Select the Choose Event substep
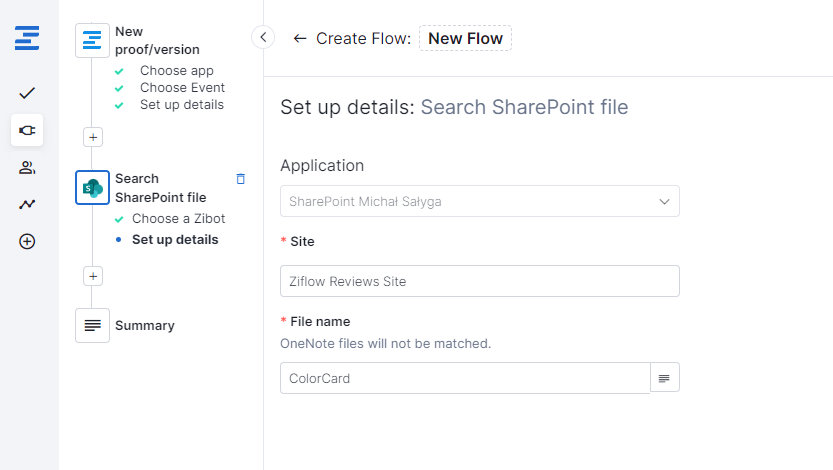The height and width of the screenshot is (470, 833). 182,88
